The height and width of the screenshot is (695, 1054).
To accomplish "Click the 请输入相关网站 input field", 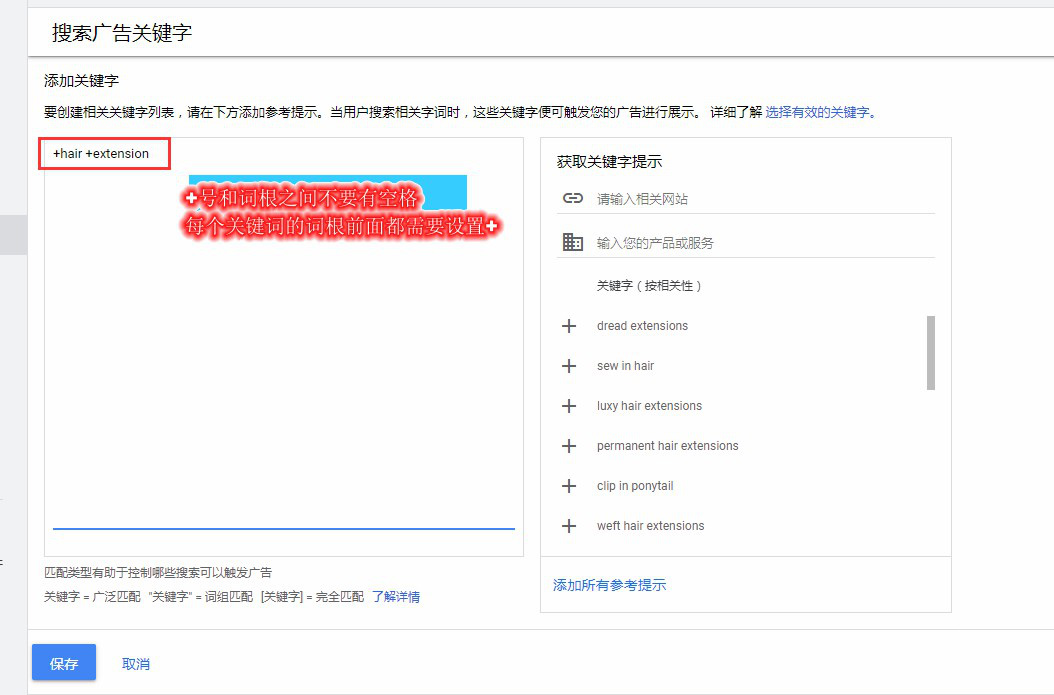I will click(x=760, y=199).
